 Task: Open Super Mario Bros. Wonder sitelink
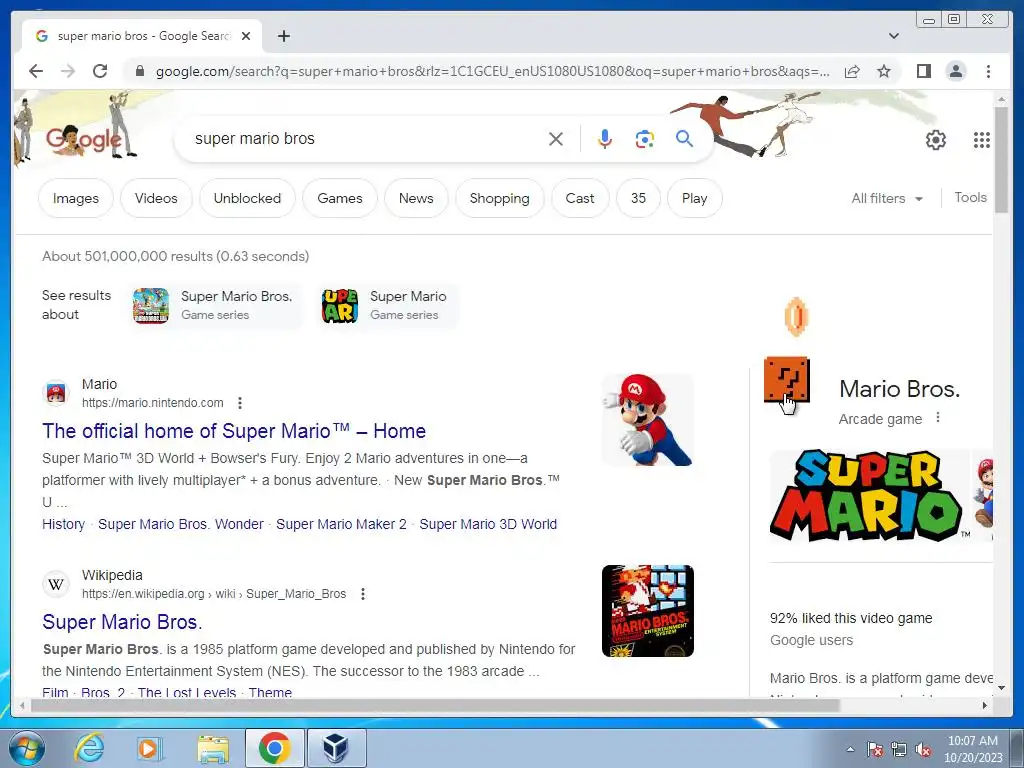[181, 524]
